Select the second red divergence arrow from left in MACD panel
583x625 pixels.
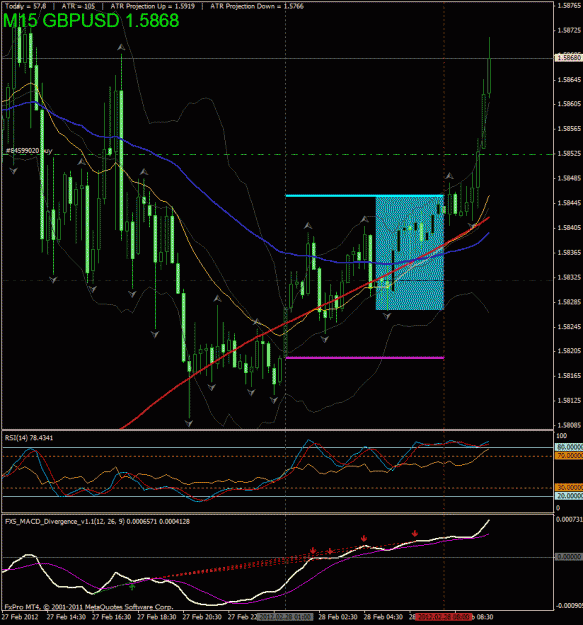pos(330,551)
